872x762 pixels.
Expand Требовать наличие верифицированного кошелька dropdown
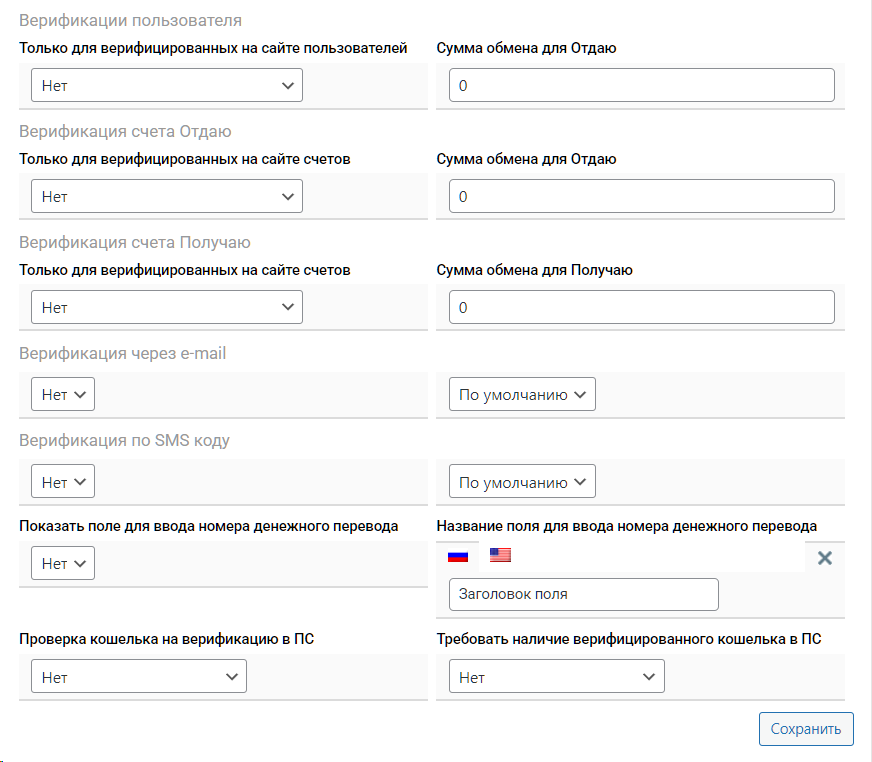pos(556,678)
